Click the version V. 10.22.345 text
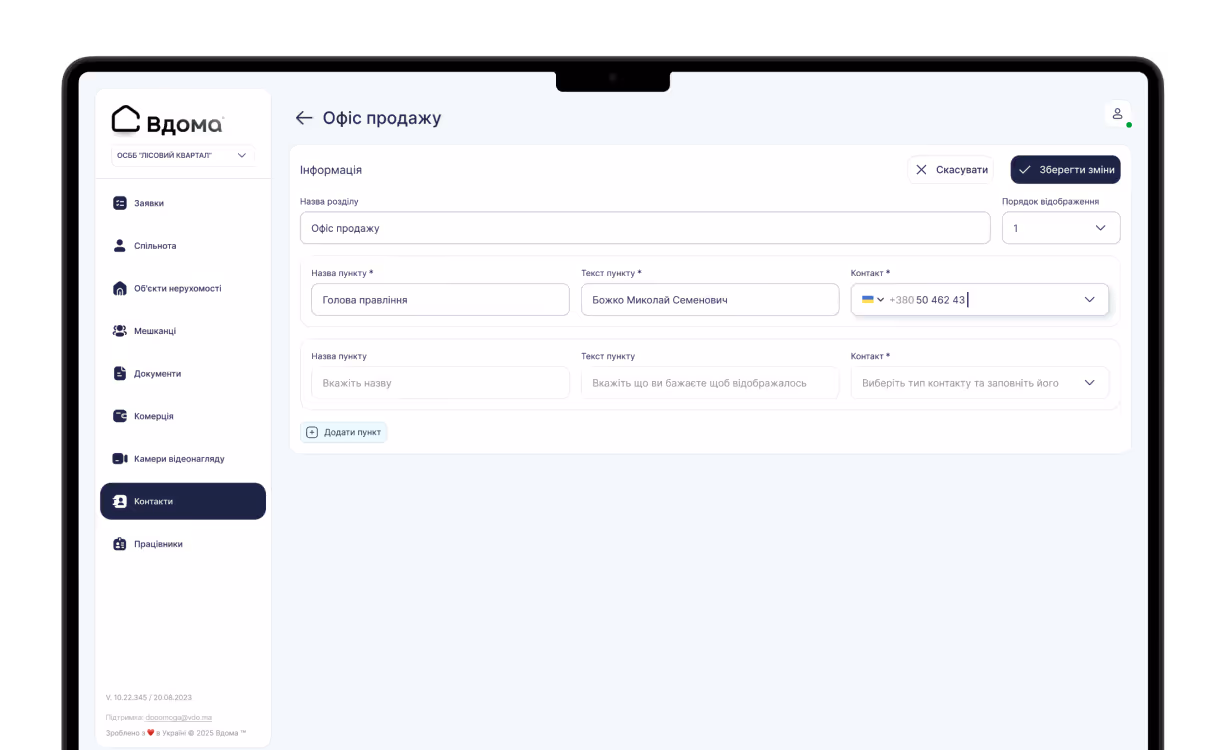 coord(149,697)
